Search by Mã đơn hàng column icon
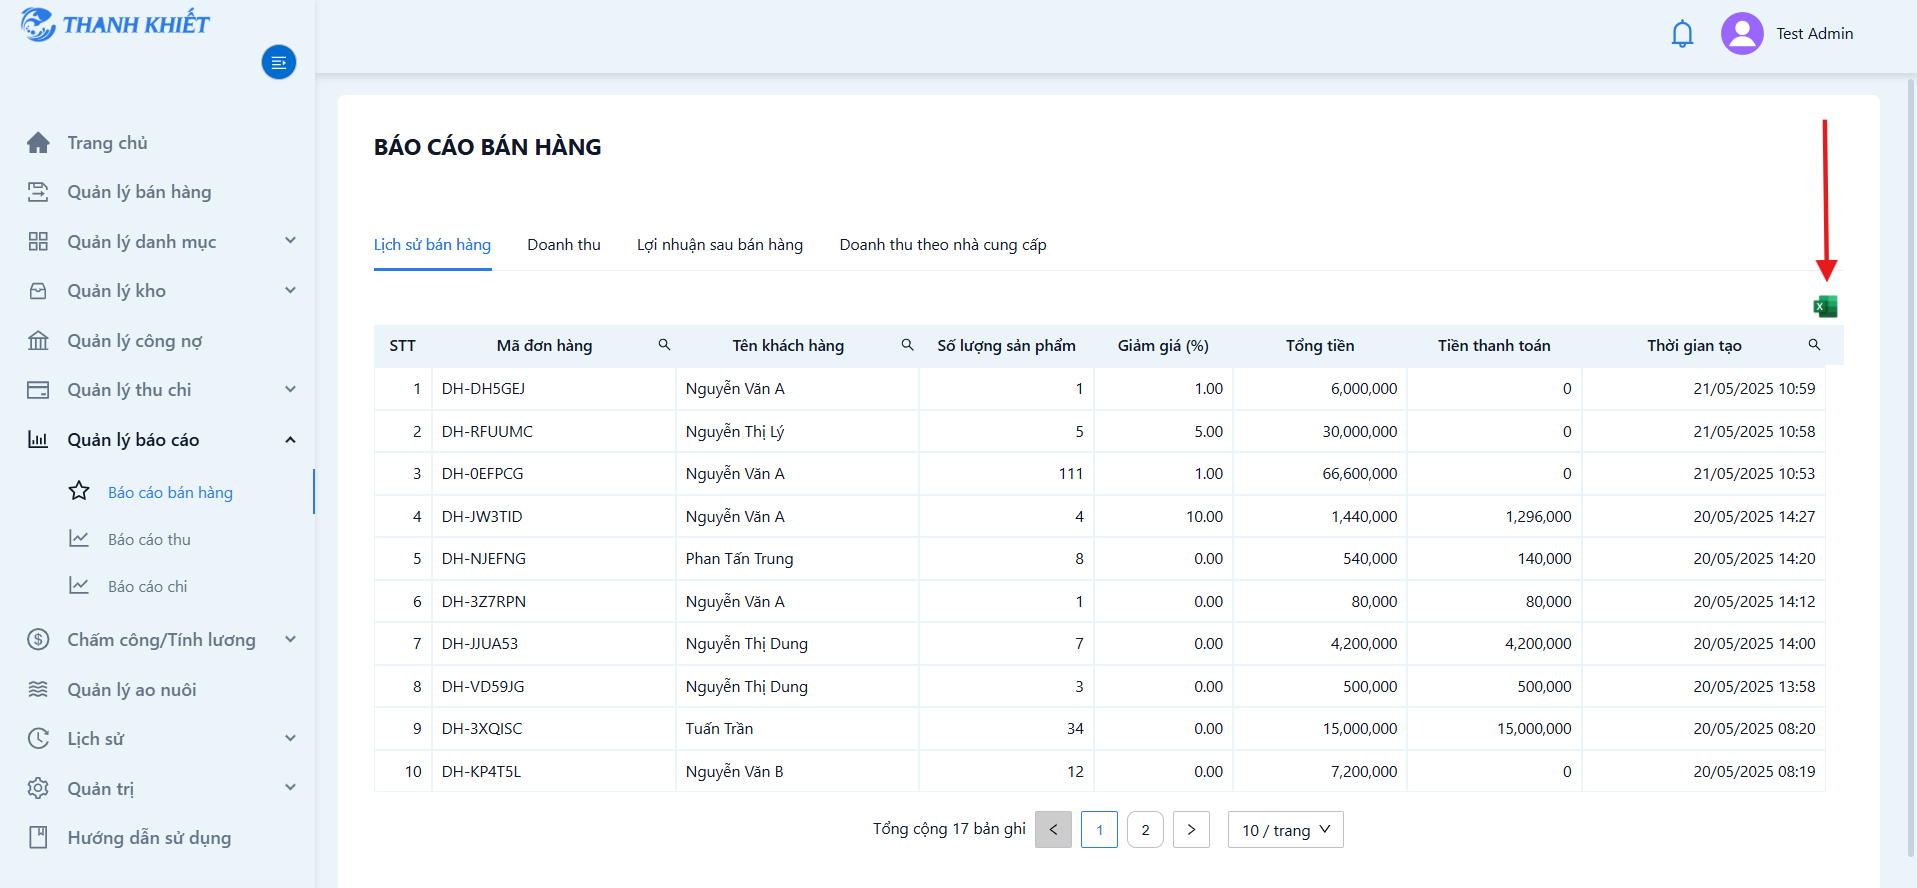 (x=664, y=345)
